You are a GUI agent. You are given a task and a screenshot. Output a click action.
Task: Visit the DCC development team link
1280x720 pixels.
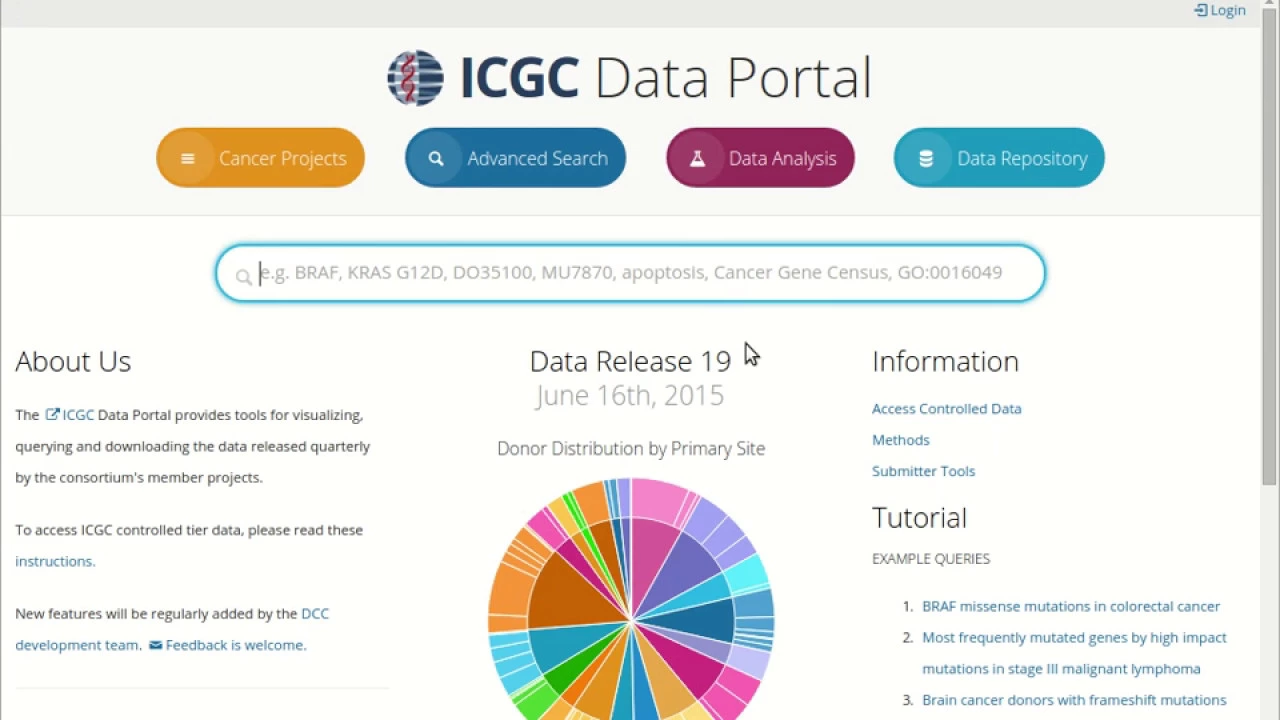(172, 629)
